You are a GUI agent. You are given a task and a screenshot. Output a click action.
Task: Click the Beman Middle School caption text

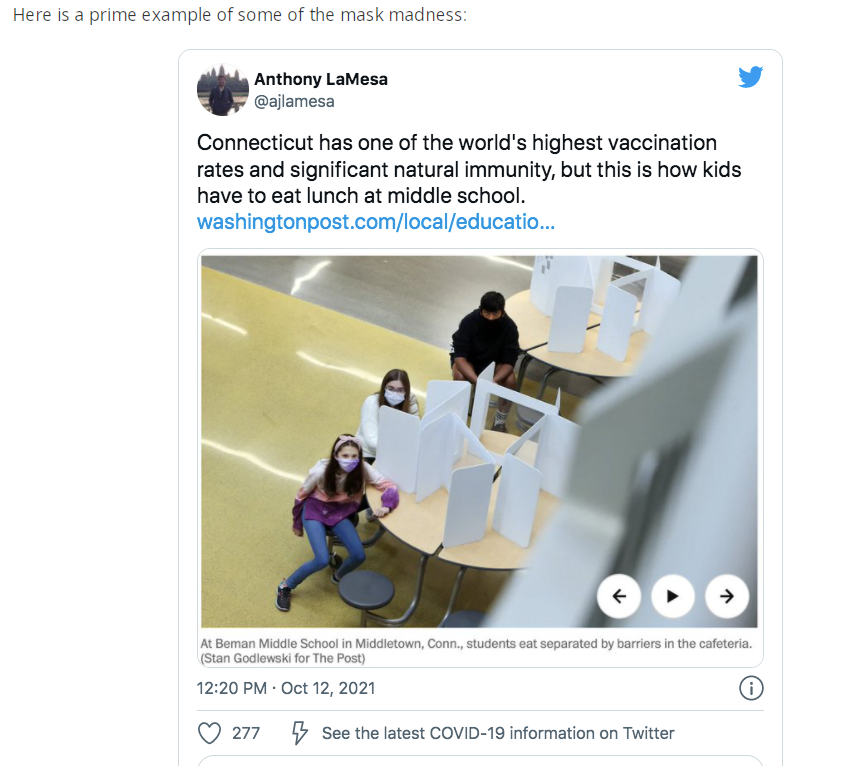pos(476,644)
